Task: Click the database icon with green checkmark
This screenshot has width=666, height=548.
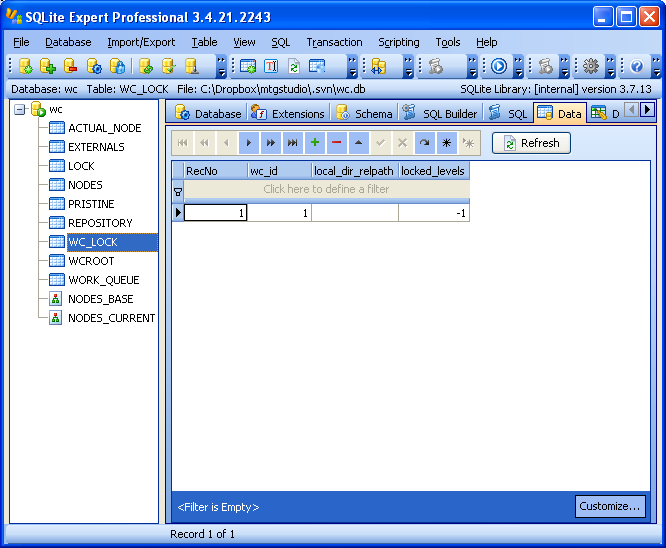Action: pos(169,66)
